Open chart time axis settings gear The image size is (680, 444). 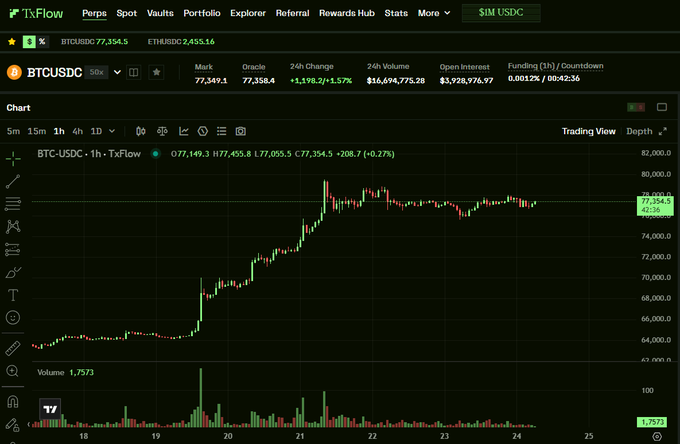657,437
